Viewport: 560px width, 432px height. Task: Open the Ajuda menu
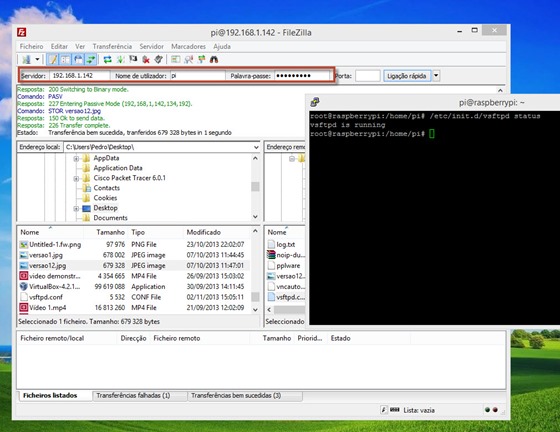coord(222,46)
